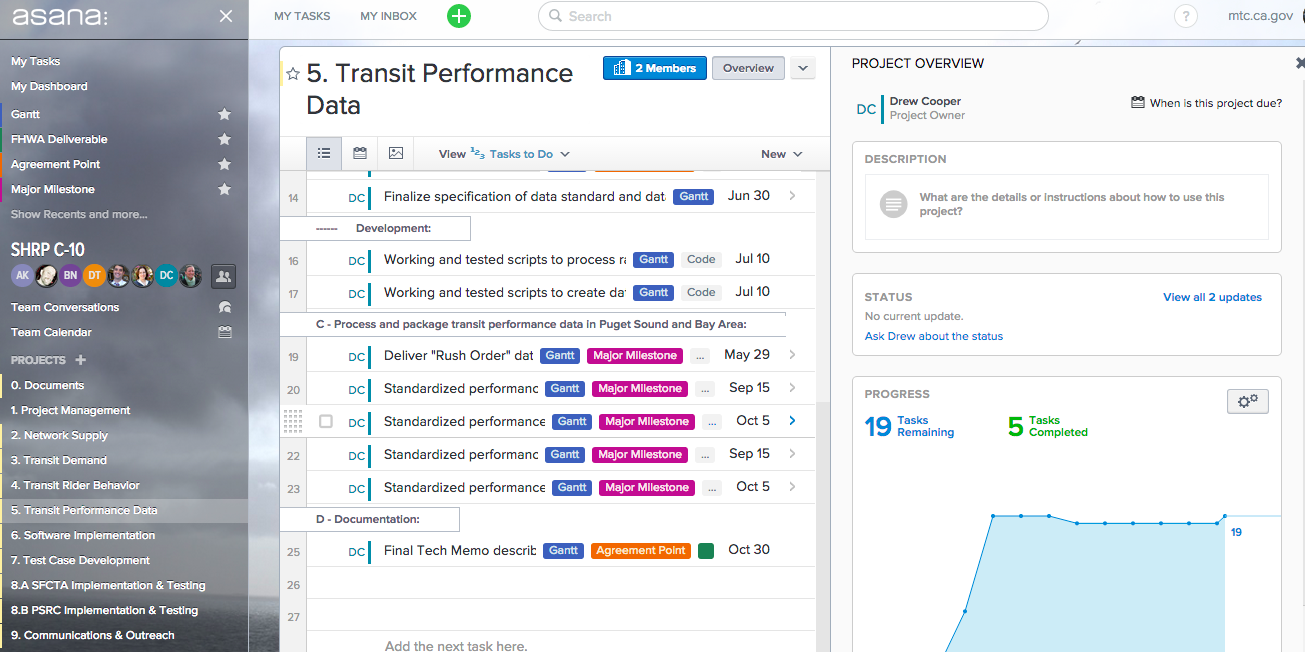The width and height of the screenshot is (1305, 652).
Task: Switch to MY TASKS tab
Action: (x=302, y=16)
